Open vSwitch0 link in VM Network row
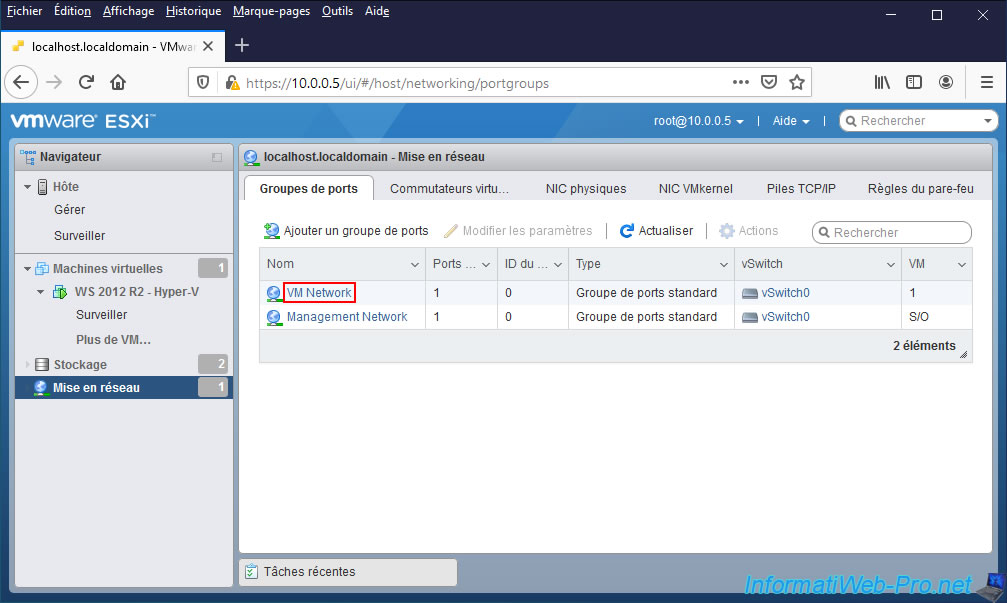 point(785,293)
